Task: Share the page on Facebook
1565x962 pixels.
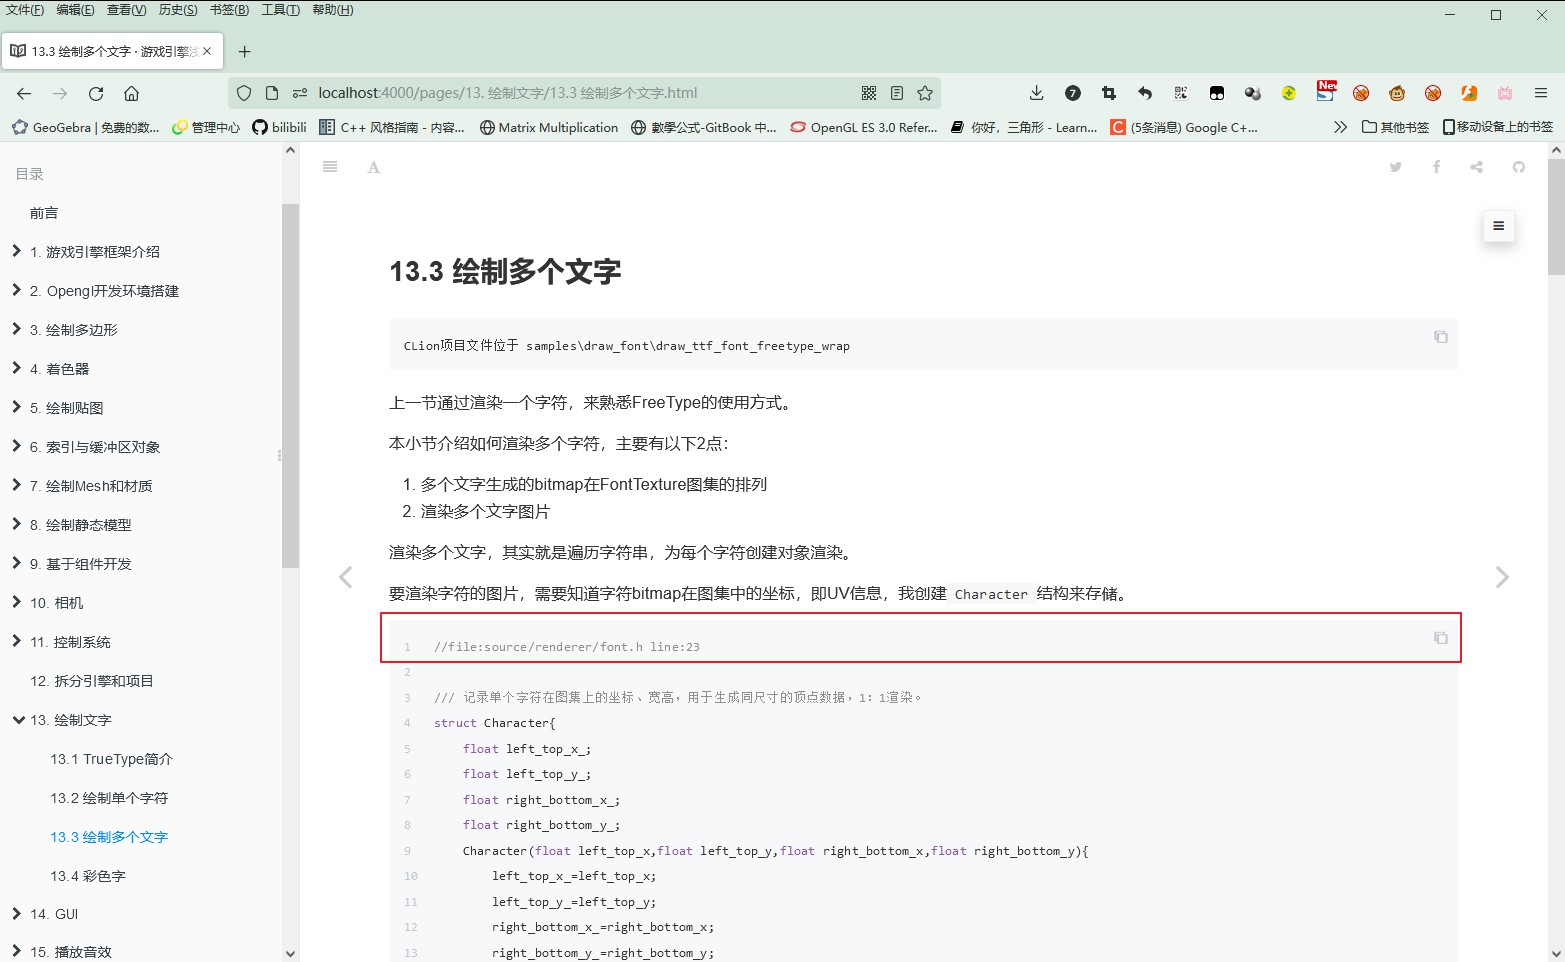Action: pos(1436,167)
